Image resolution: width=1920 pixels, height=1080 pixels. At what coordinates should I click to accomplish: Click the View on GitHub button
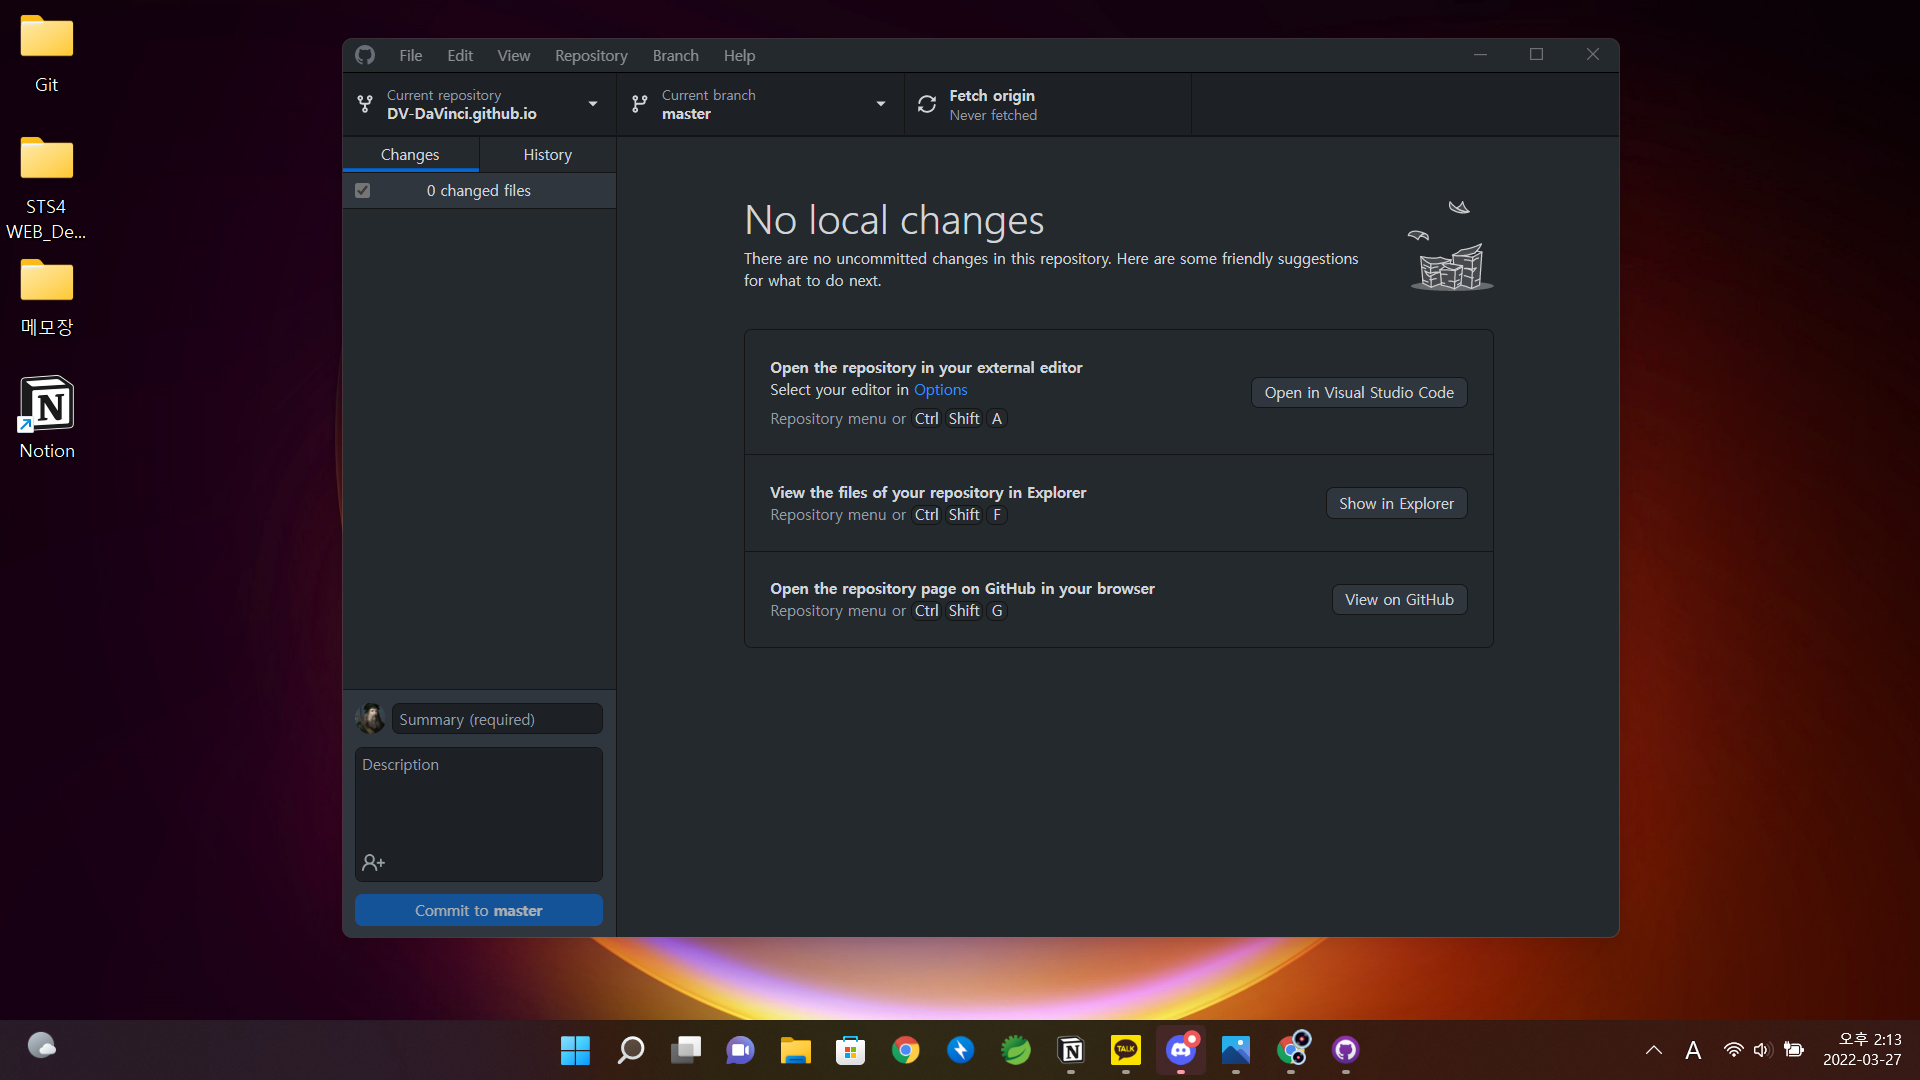(1398, 600)
